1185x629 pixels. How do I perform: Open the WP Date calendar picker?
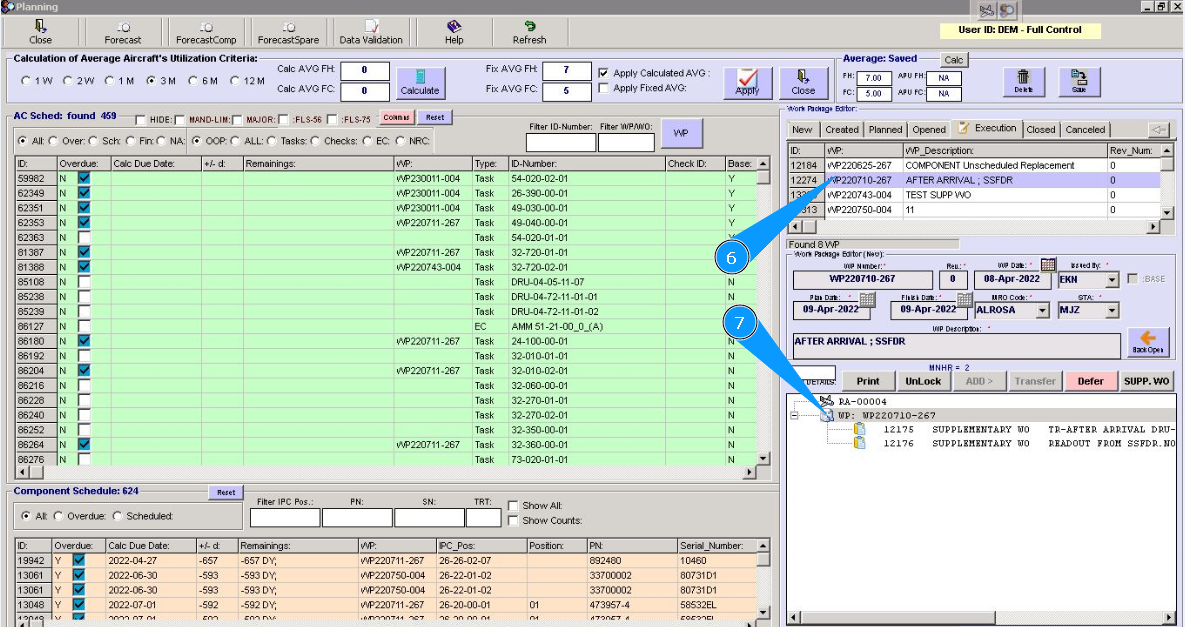(1048, 265)
